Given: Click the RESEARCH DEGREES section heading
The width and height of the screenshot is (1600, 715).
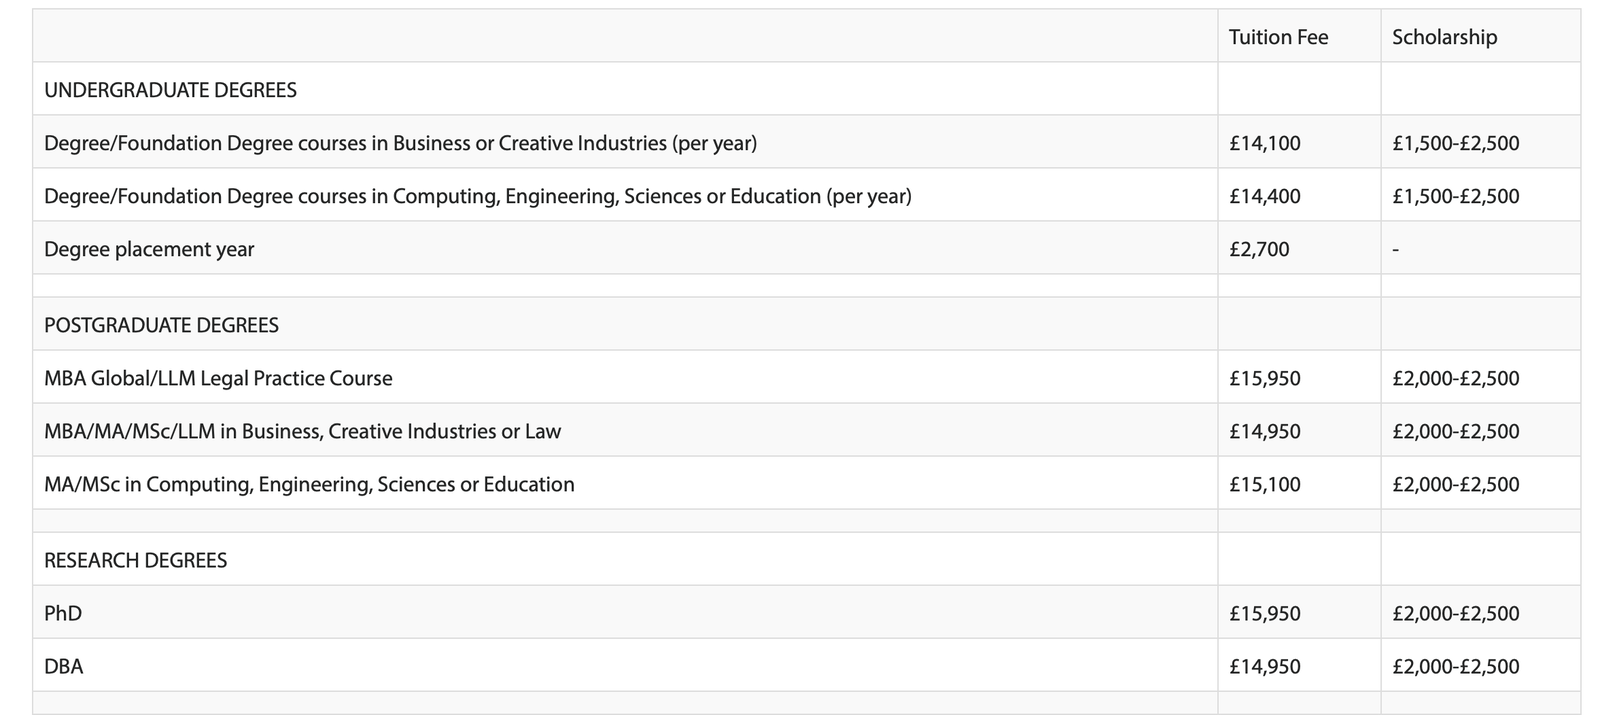Looking at the screenshot, I should point(135,560).
